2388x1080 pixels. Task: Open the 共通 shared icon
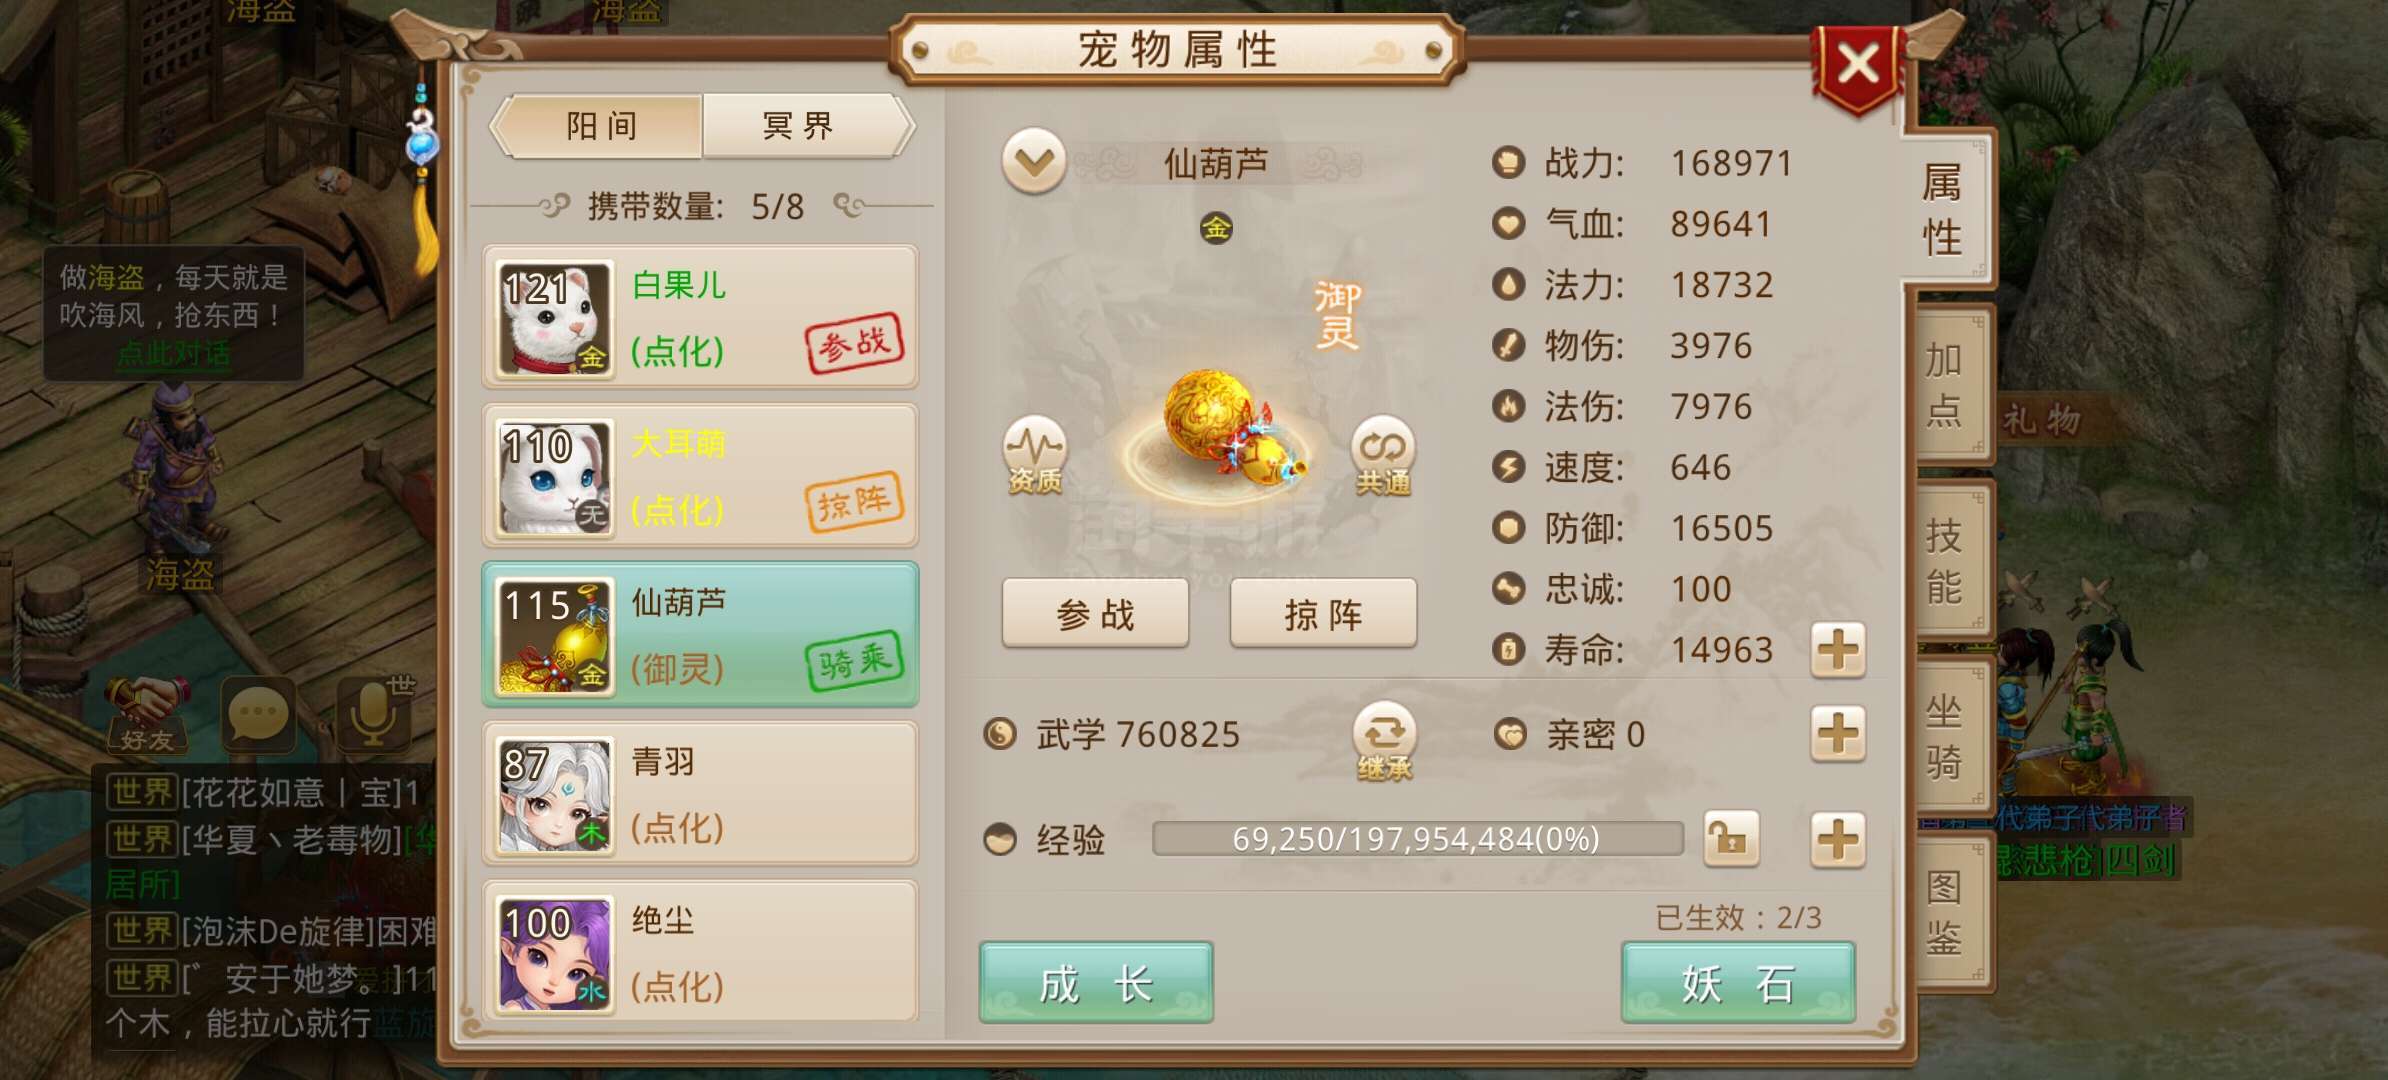1383,455
